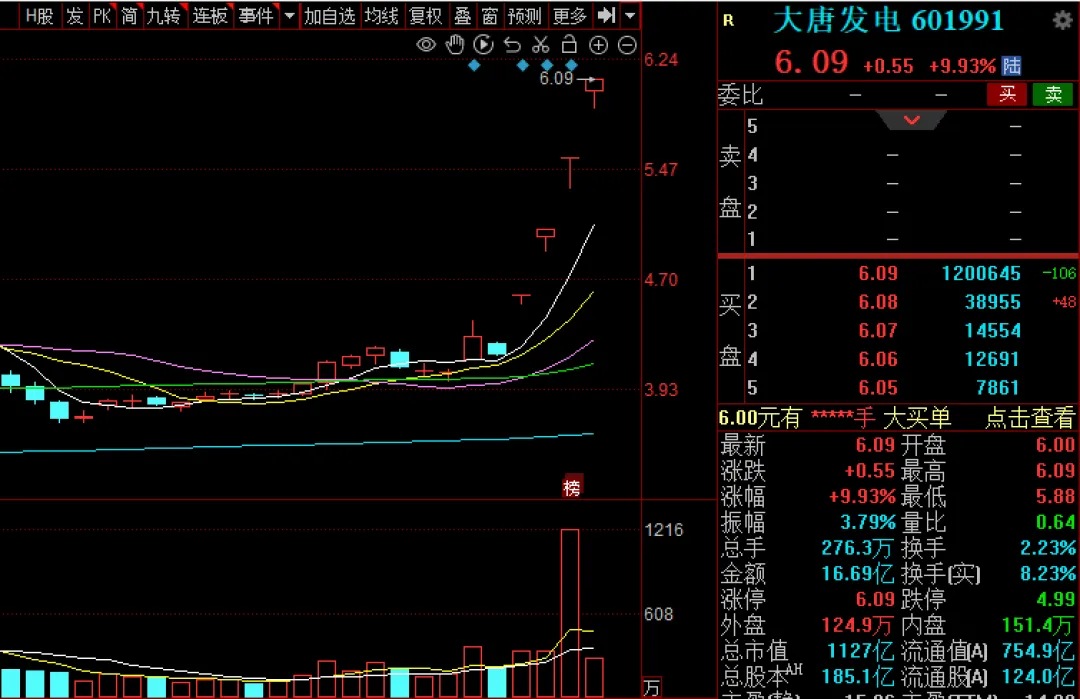Click the 陆 connect badge
This screenshot has width=1080, height=699.
[1011, 66]
